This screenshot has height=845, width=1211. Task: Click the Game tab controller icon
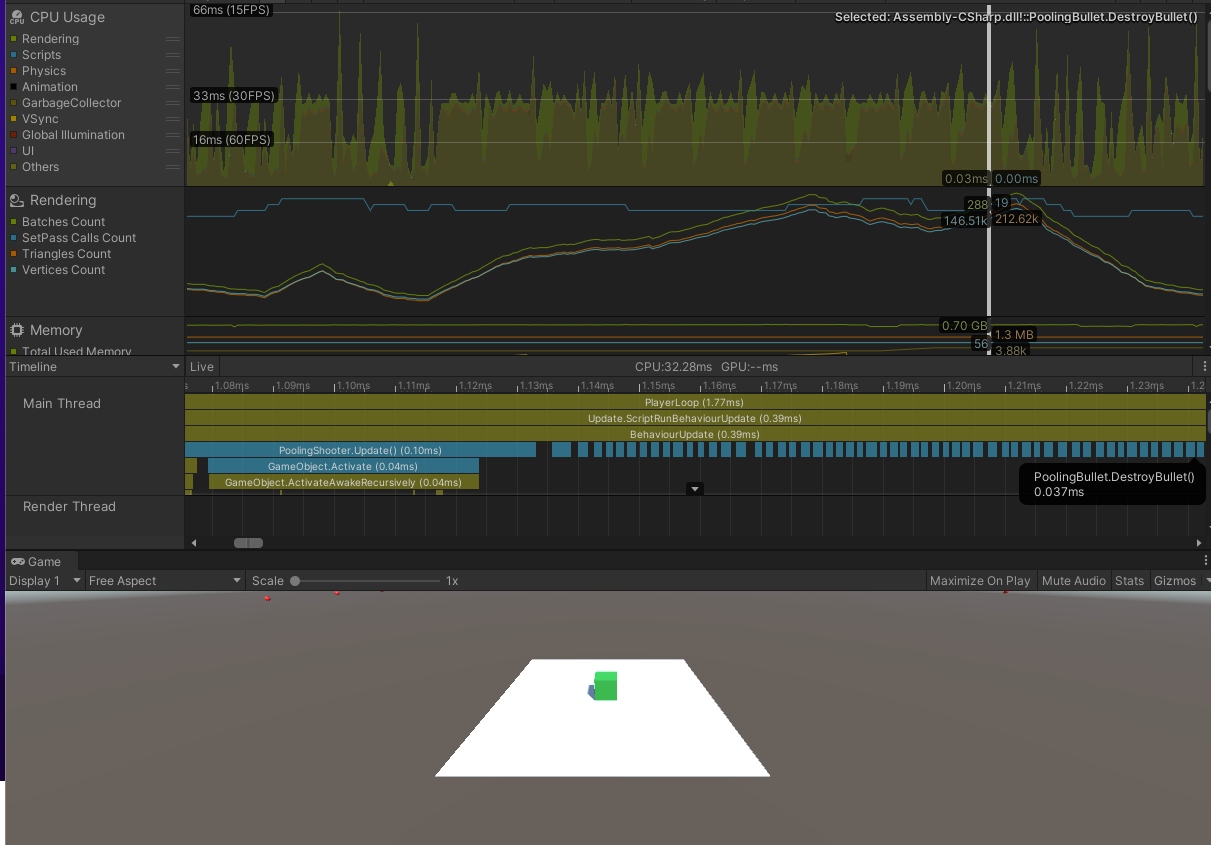tap(18, 562)
